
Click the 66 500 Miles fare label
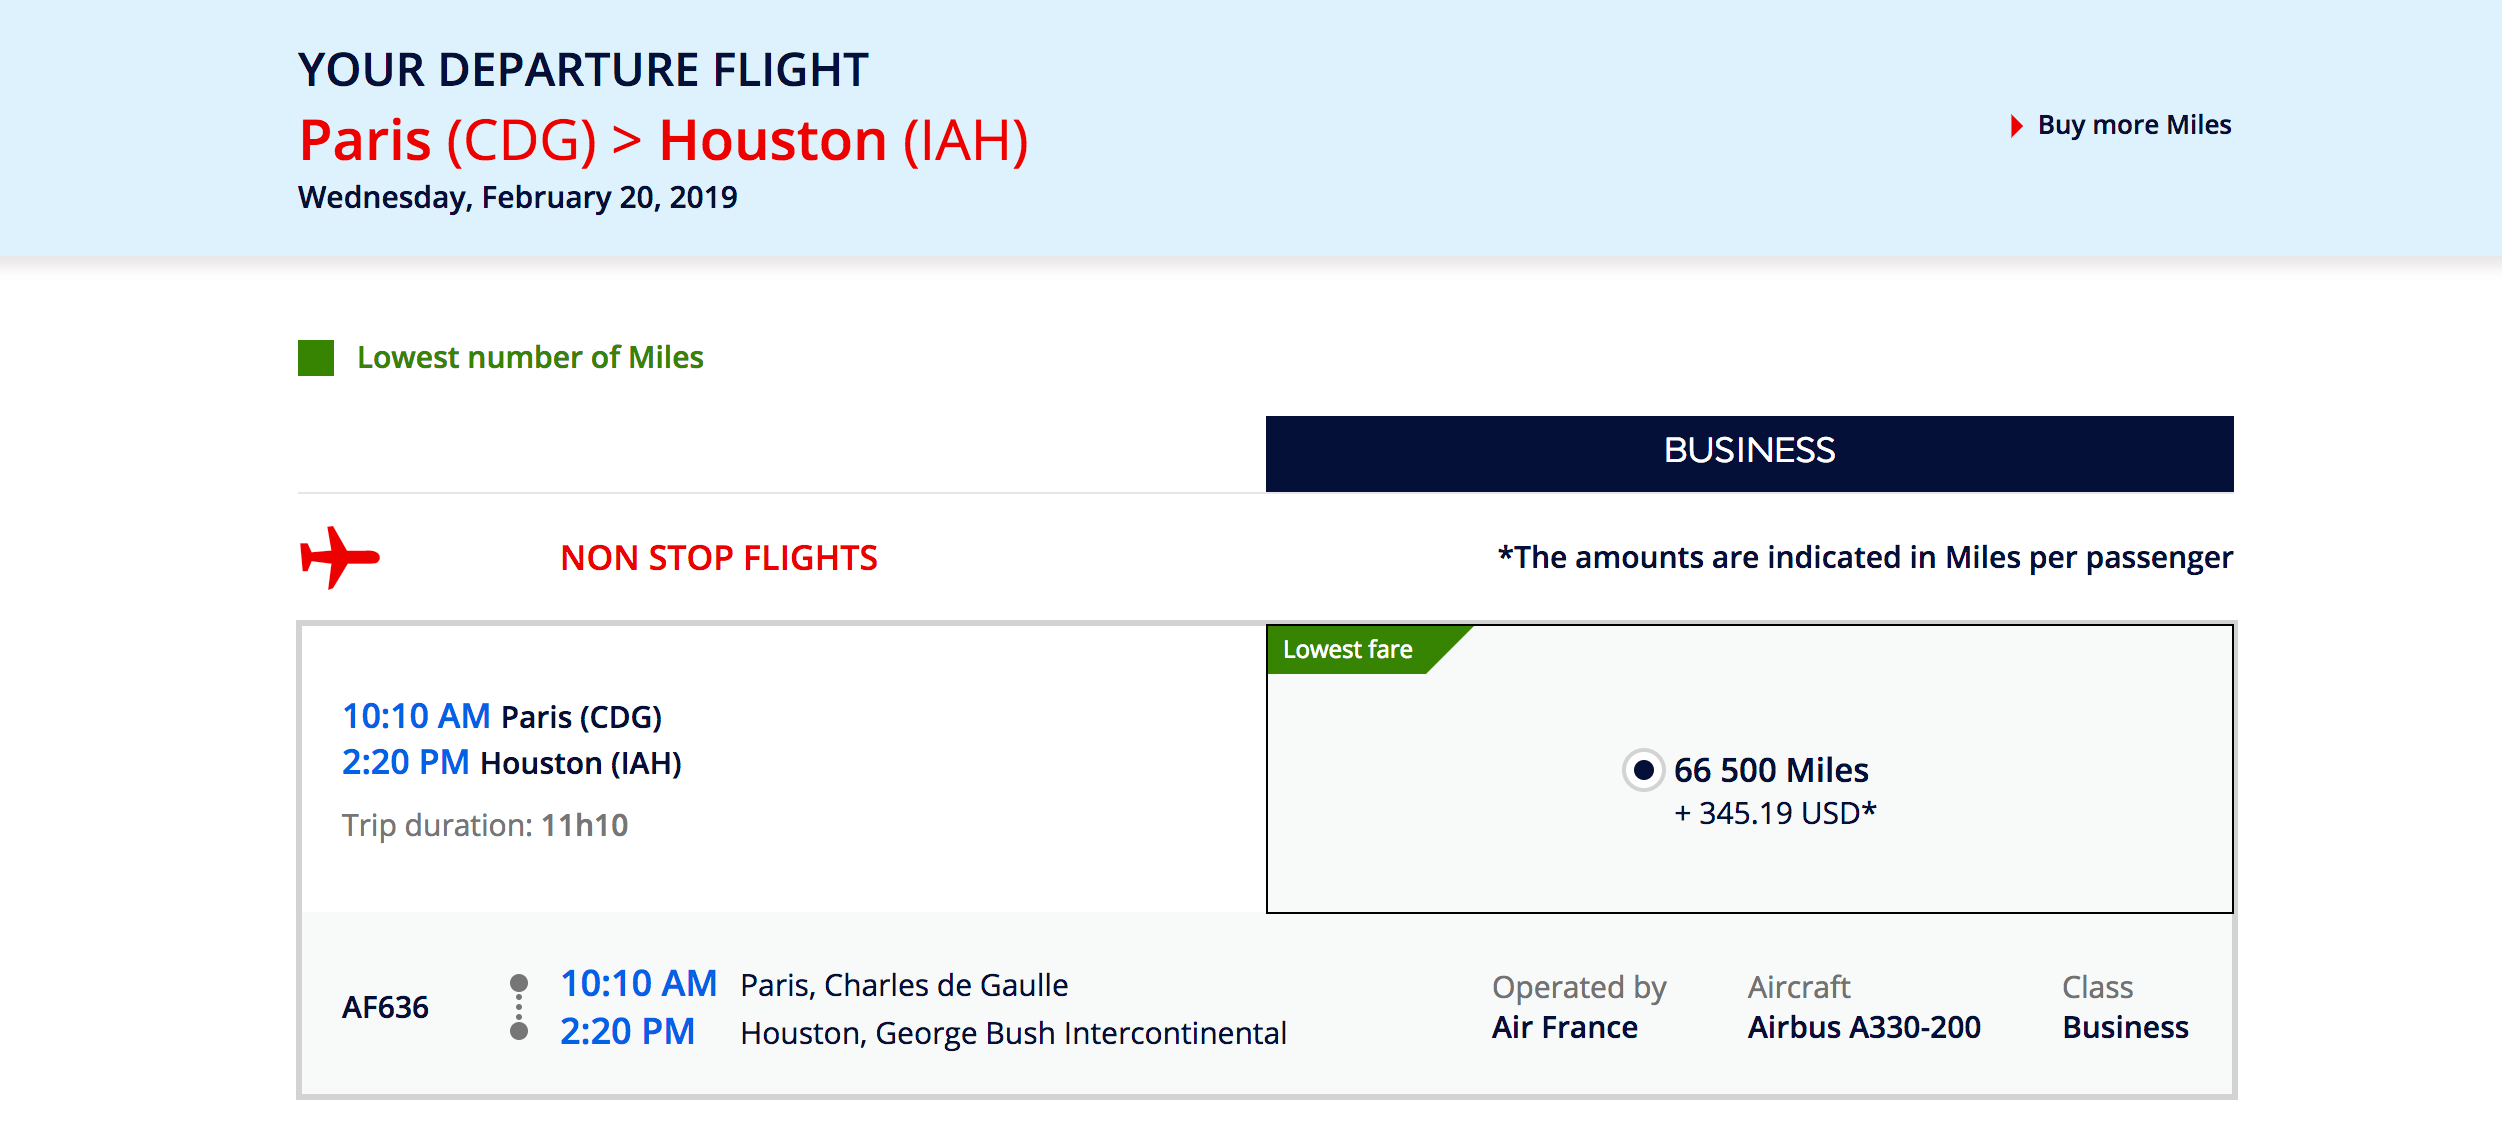tap(1771, 770)
